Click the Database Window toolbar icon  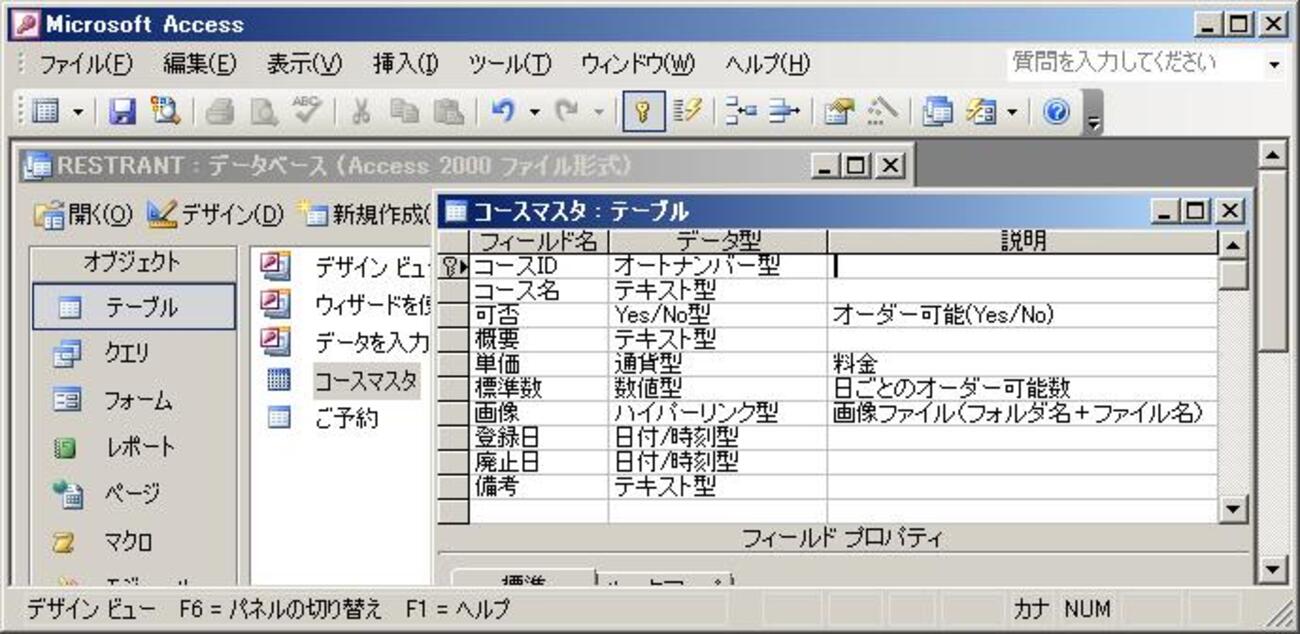(938, 112)
